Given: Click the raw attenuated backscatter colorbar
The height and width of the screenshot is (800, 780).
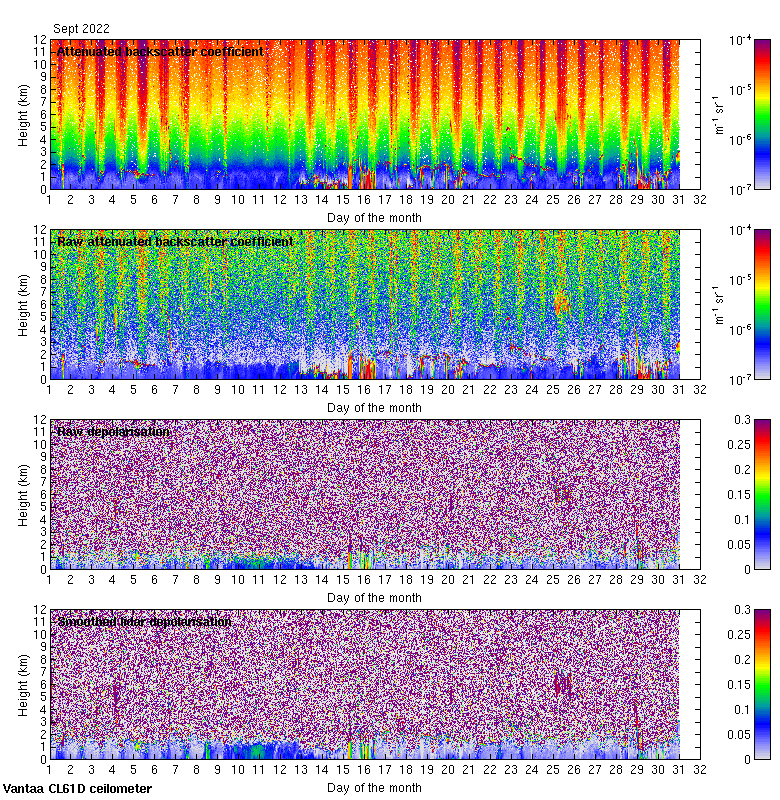Looking at the screenshot, I should 762,304.
